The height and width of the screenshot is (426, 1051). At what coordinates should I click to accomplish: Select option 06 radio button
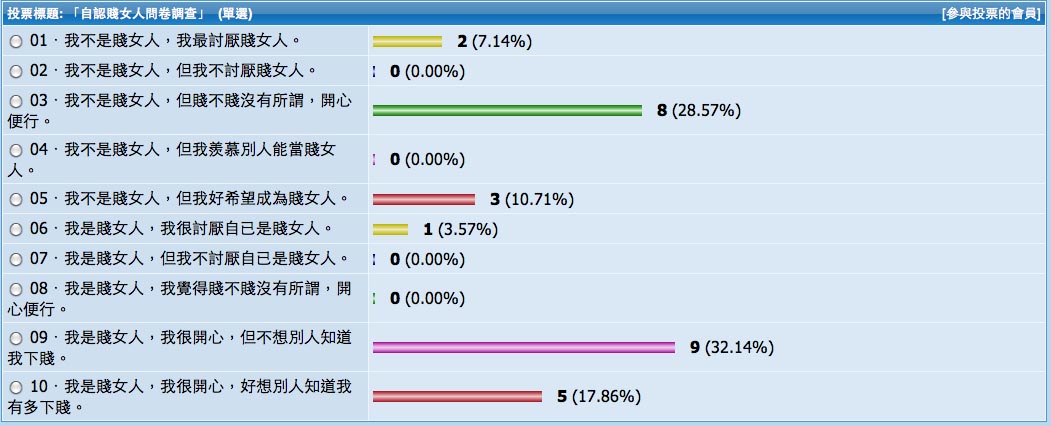pos(15,229)
